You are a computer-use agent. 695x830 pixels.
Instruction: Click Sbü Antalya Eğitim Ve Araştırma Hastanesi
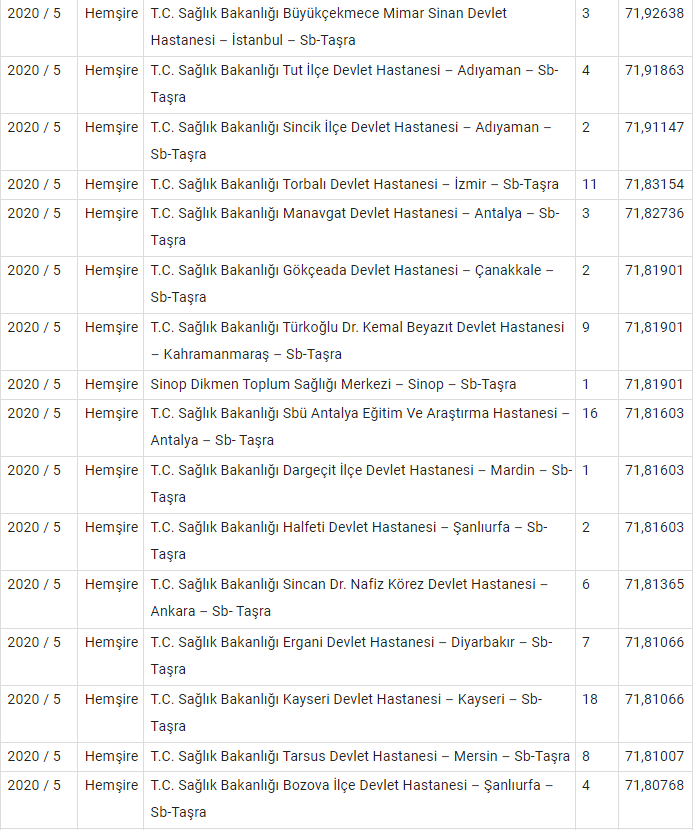[x=359, y=427]
